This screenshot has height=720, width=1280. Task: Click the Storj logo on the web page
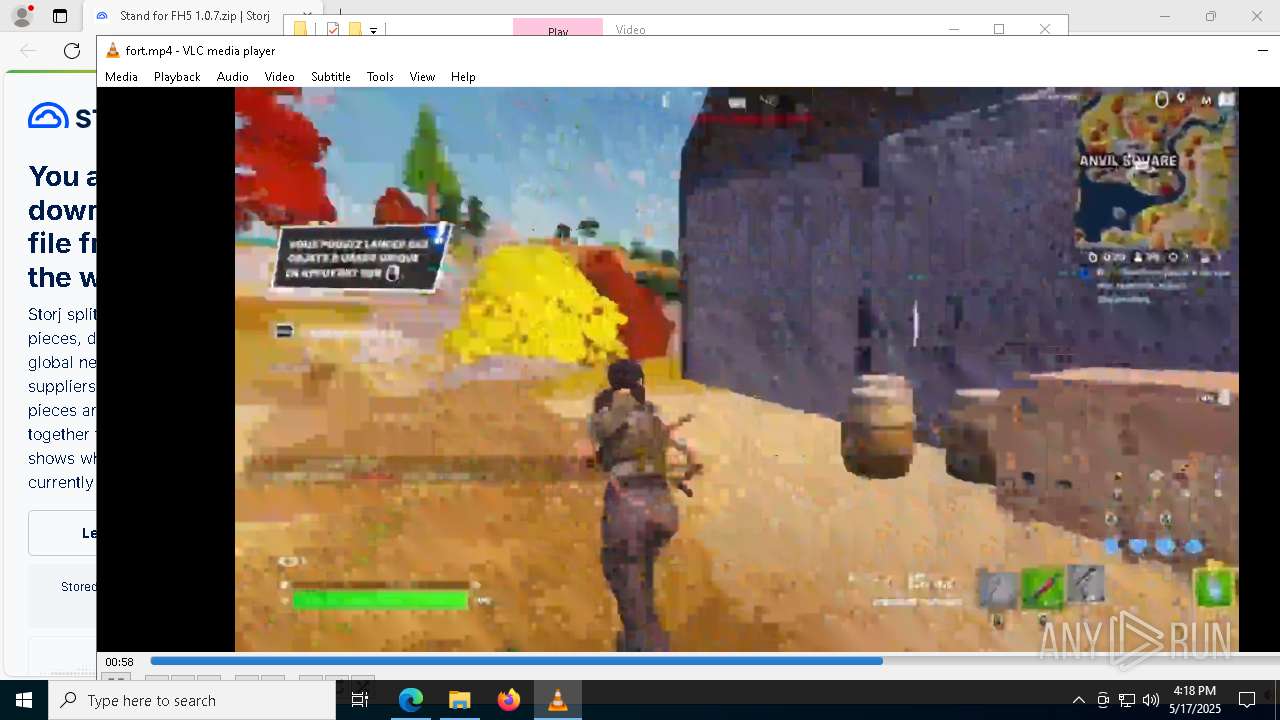tap(62, 117)
